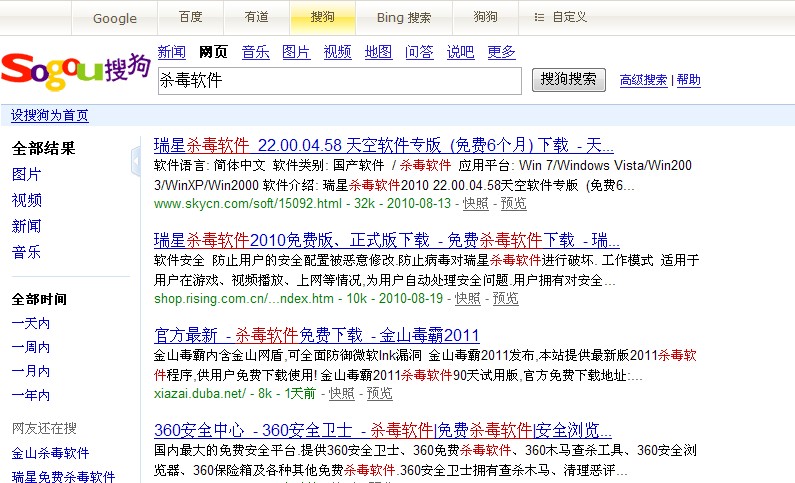Open the 视频 category above search box
The width and height of the screenshot is (795, 483).
[338, 52]
